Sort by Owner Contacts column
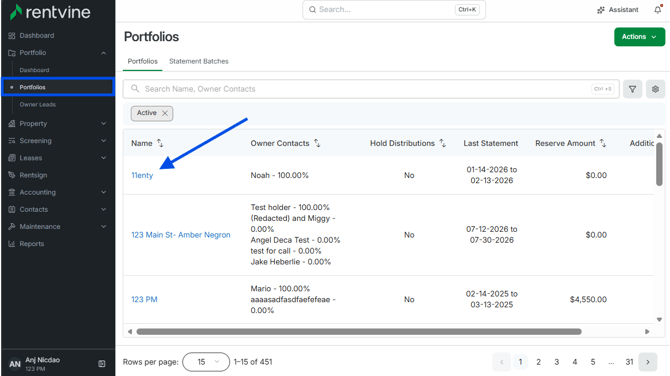 coord(317,143)
